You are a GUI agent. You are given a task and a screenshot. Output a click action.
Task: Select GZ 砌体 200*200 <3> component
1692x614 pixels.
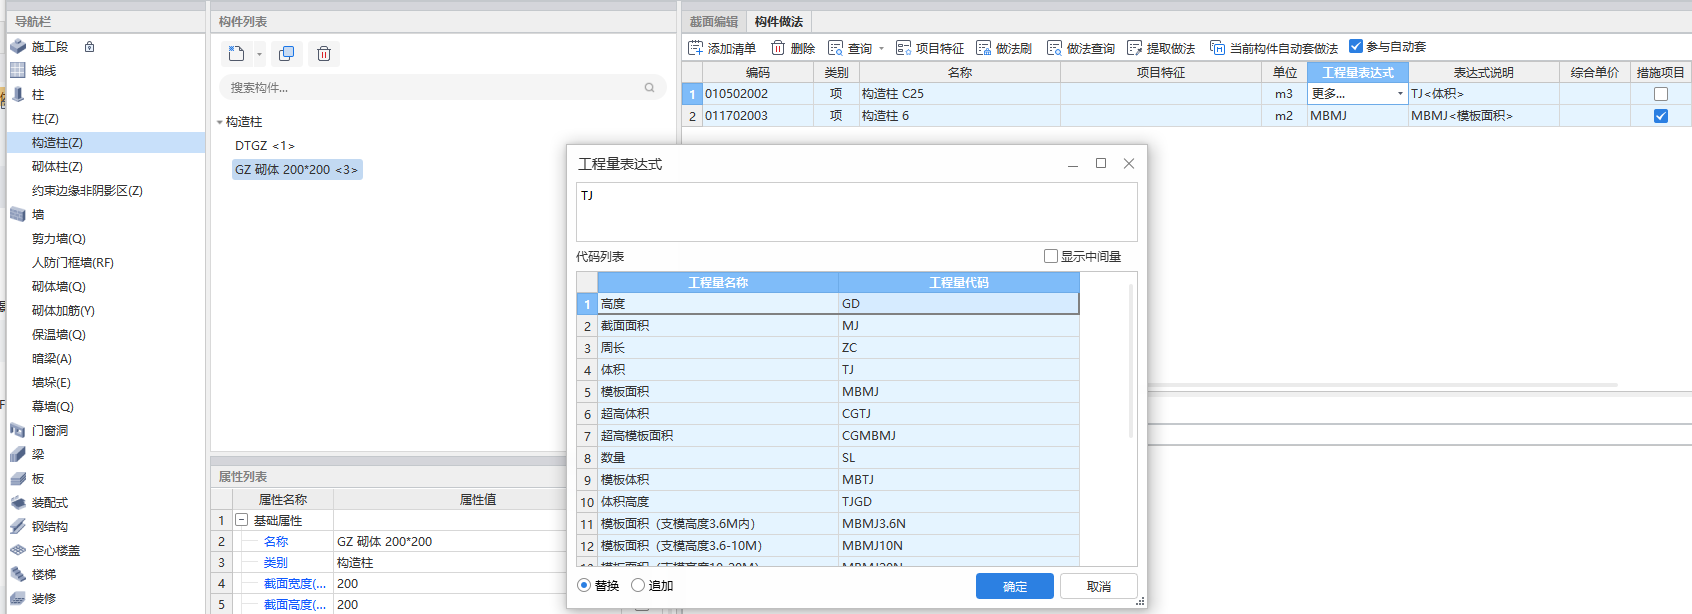[x=297, y=170]
